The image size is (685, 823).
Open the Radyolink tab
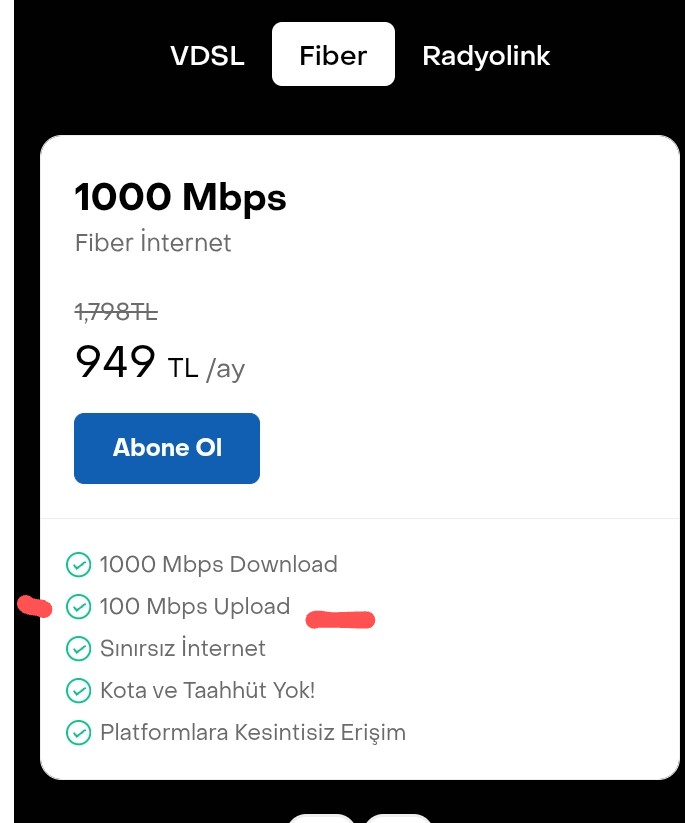click(x=486, y=56)
